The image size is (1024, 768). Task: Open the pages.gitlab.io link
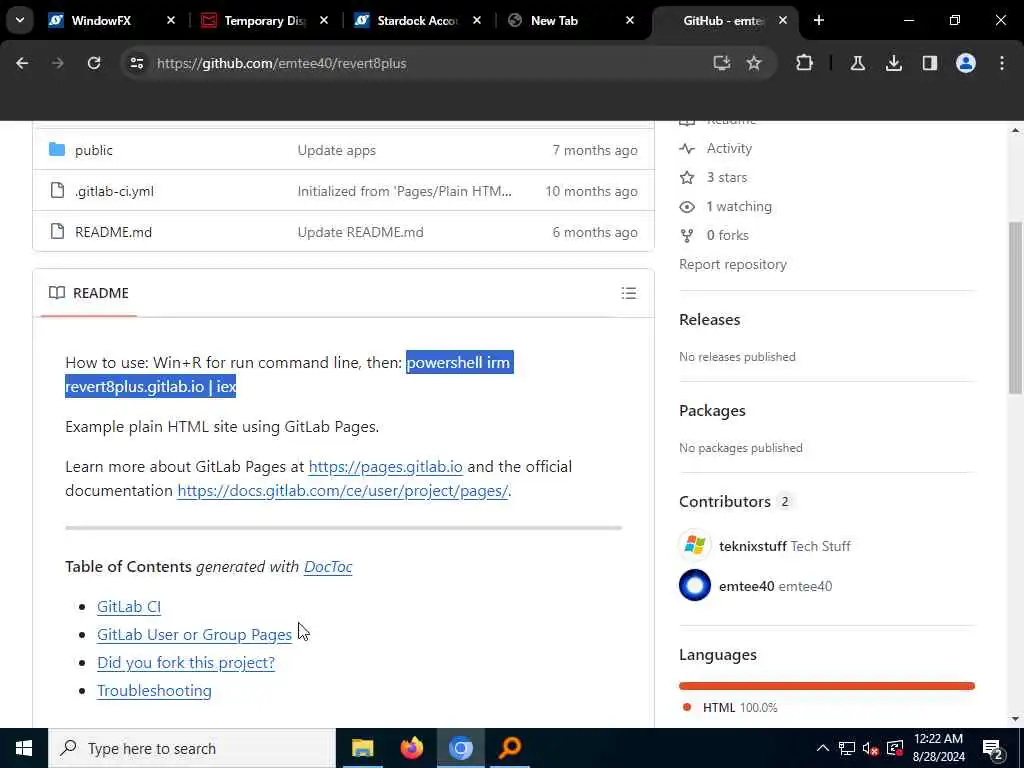[385, 467]
